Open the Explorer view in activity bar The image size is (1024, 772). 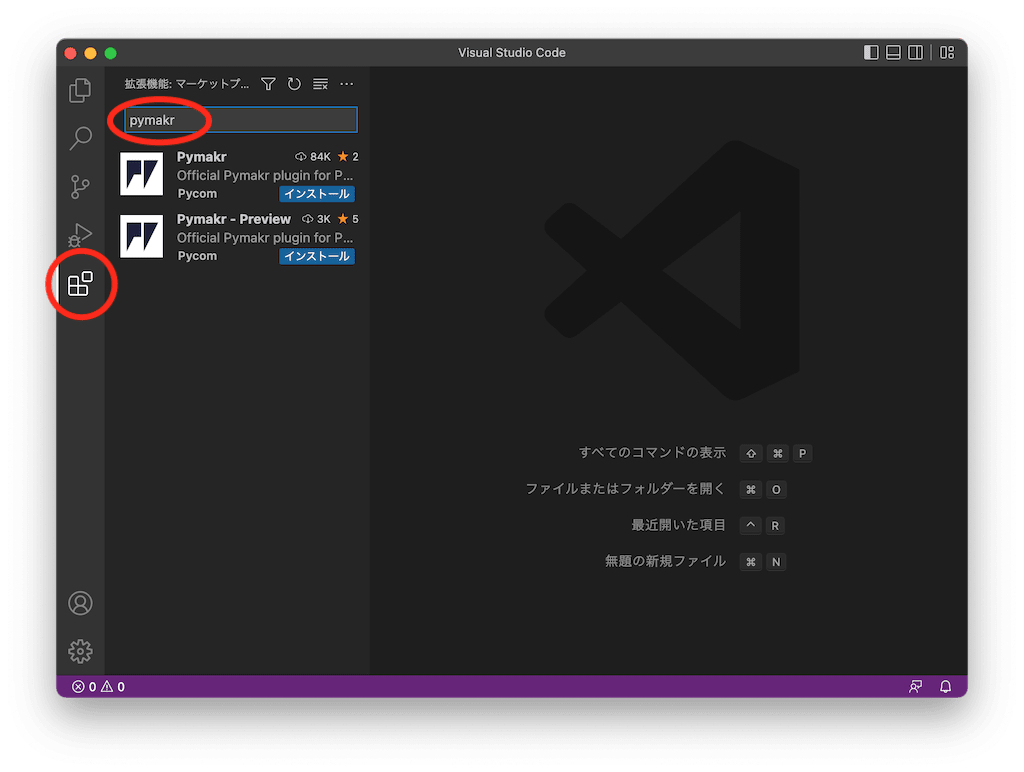tap(80, 90)
